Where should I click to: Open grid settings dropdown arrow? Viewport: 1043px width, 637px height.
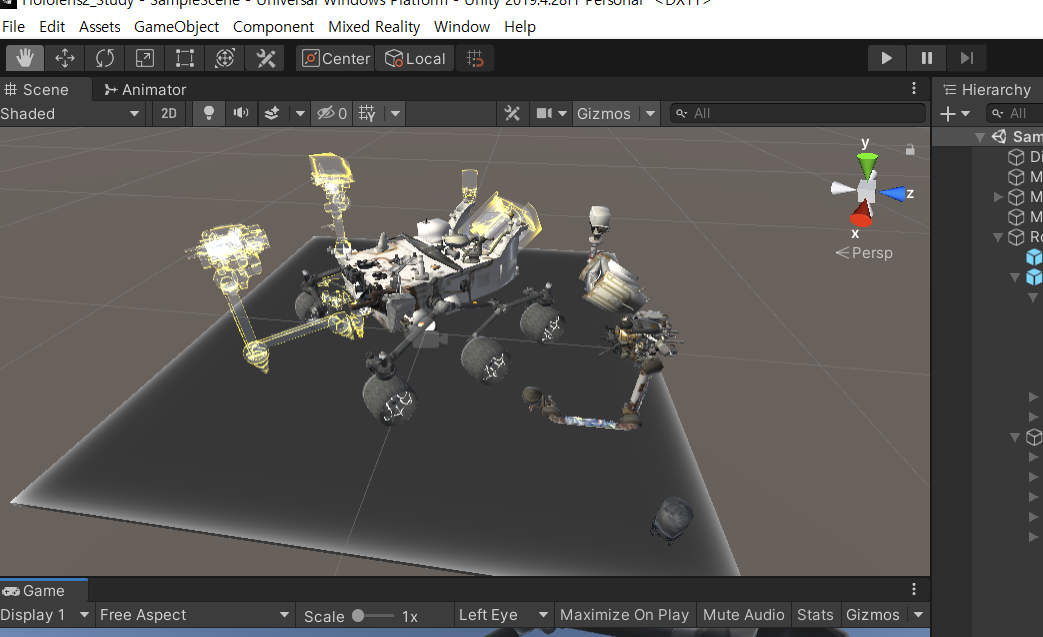395,114
